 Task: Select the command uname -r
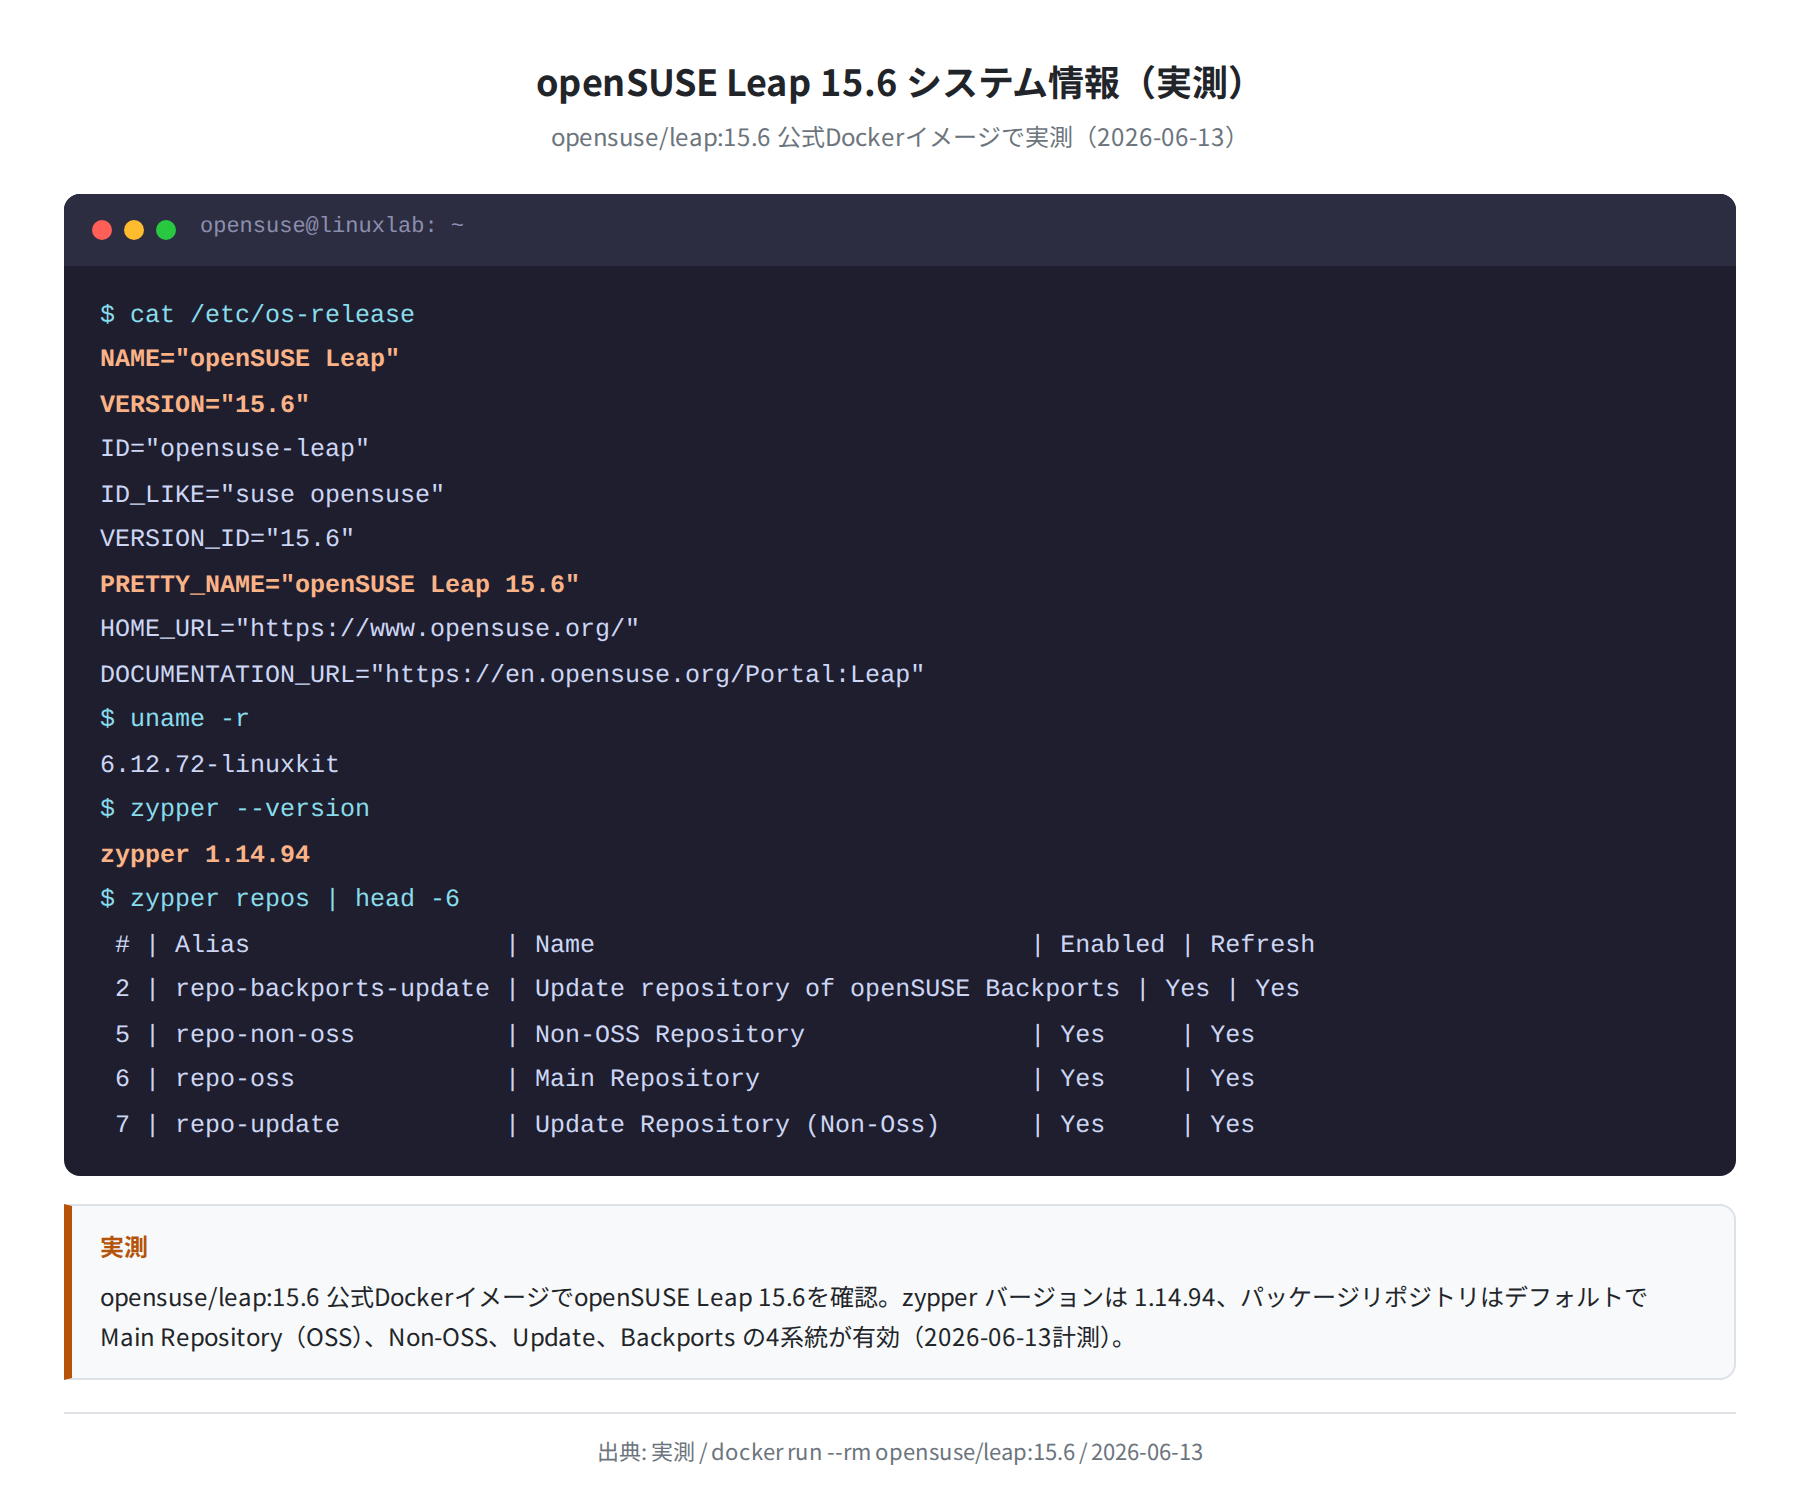pos(174,718)
